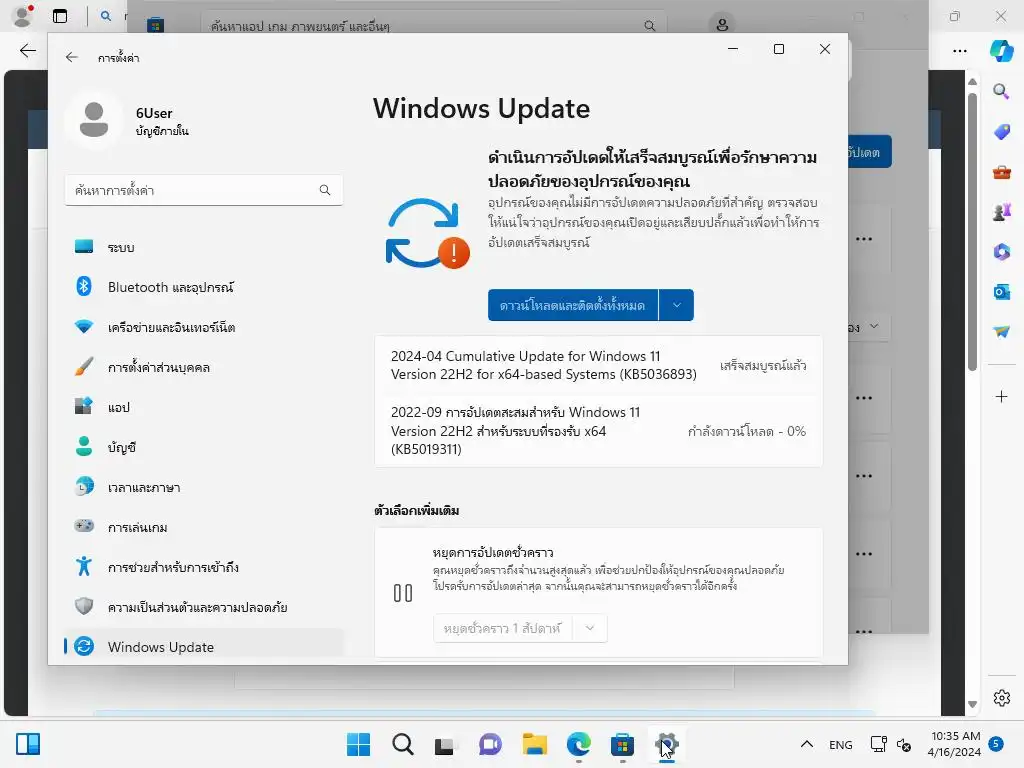
Task: Go back using the Settings back arrow
Action: click(72, 57)
